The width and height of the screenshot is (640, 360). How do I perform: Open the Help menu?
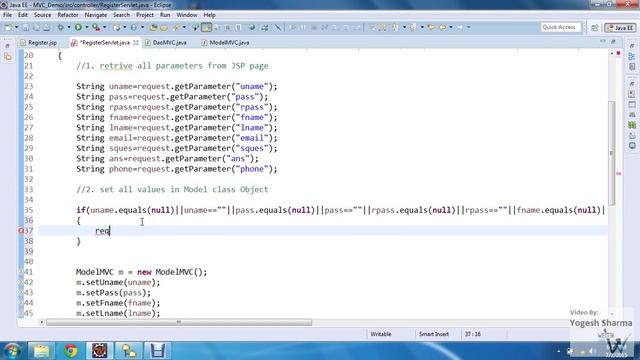click(209, 15)
